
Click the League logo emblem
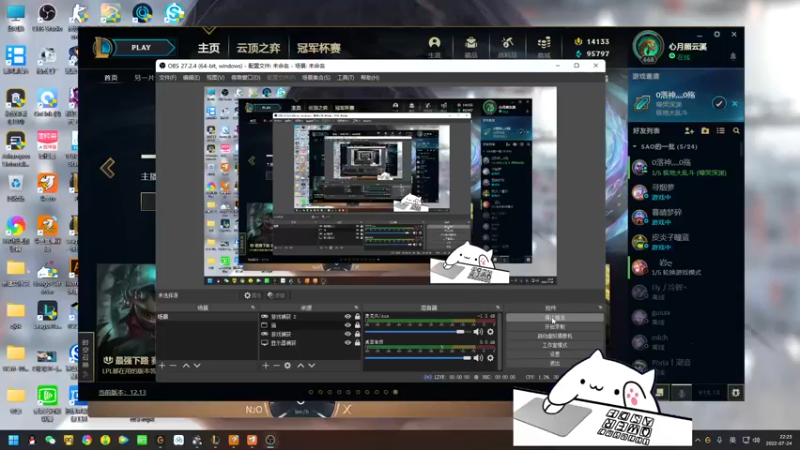coord(103,47)
